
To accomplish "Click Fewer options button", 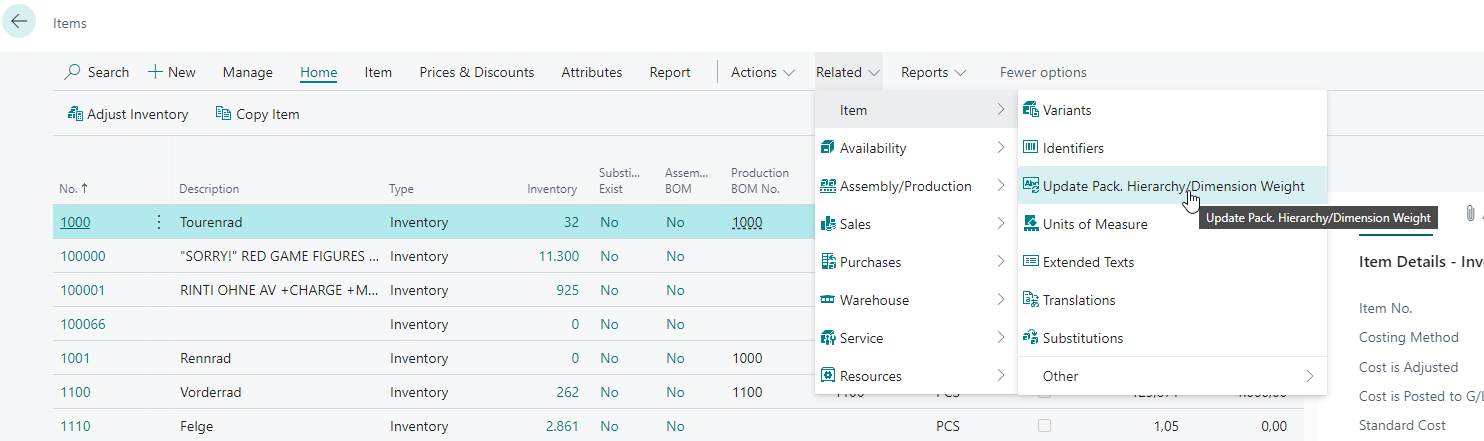I will tap(1042, 72).
